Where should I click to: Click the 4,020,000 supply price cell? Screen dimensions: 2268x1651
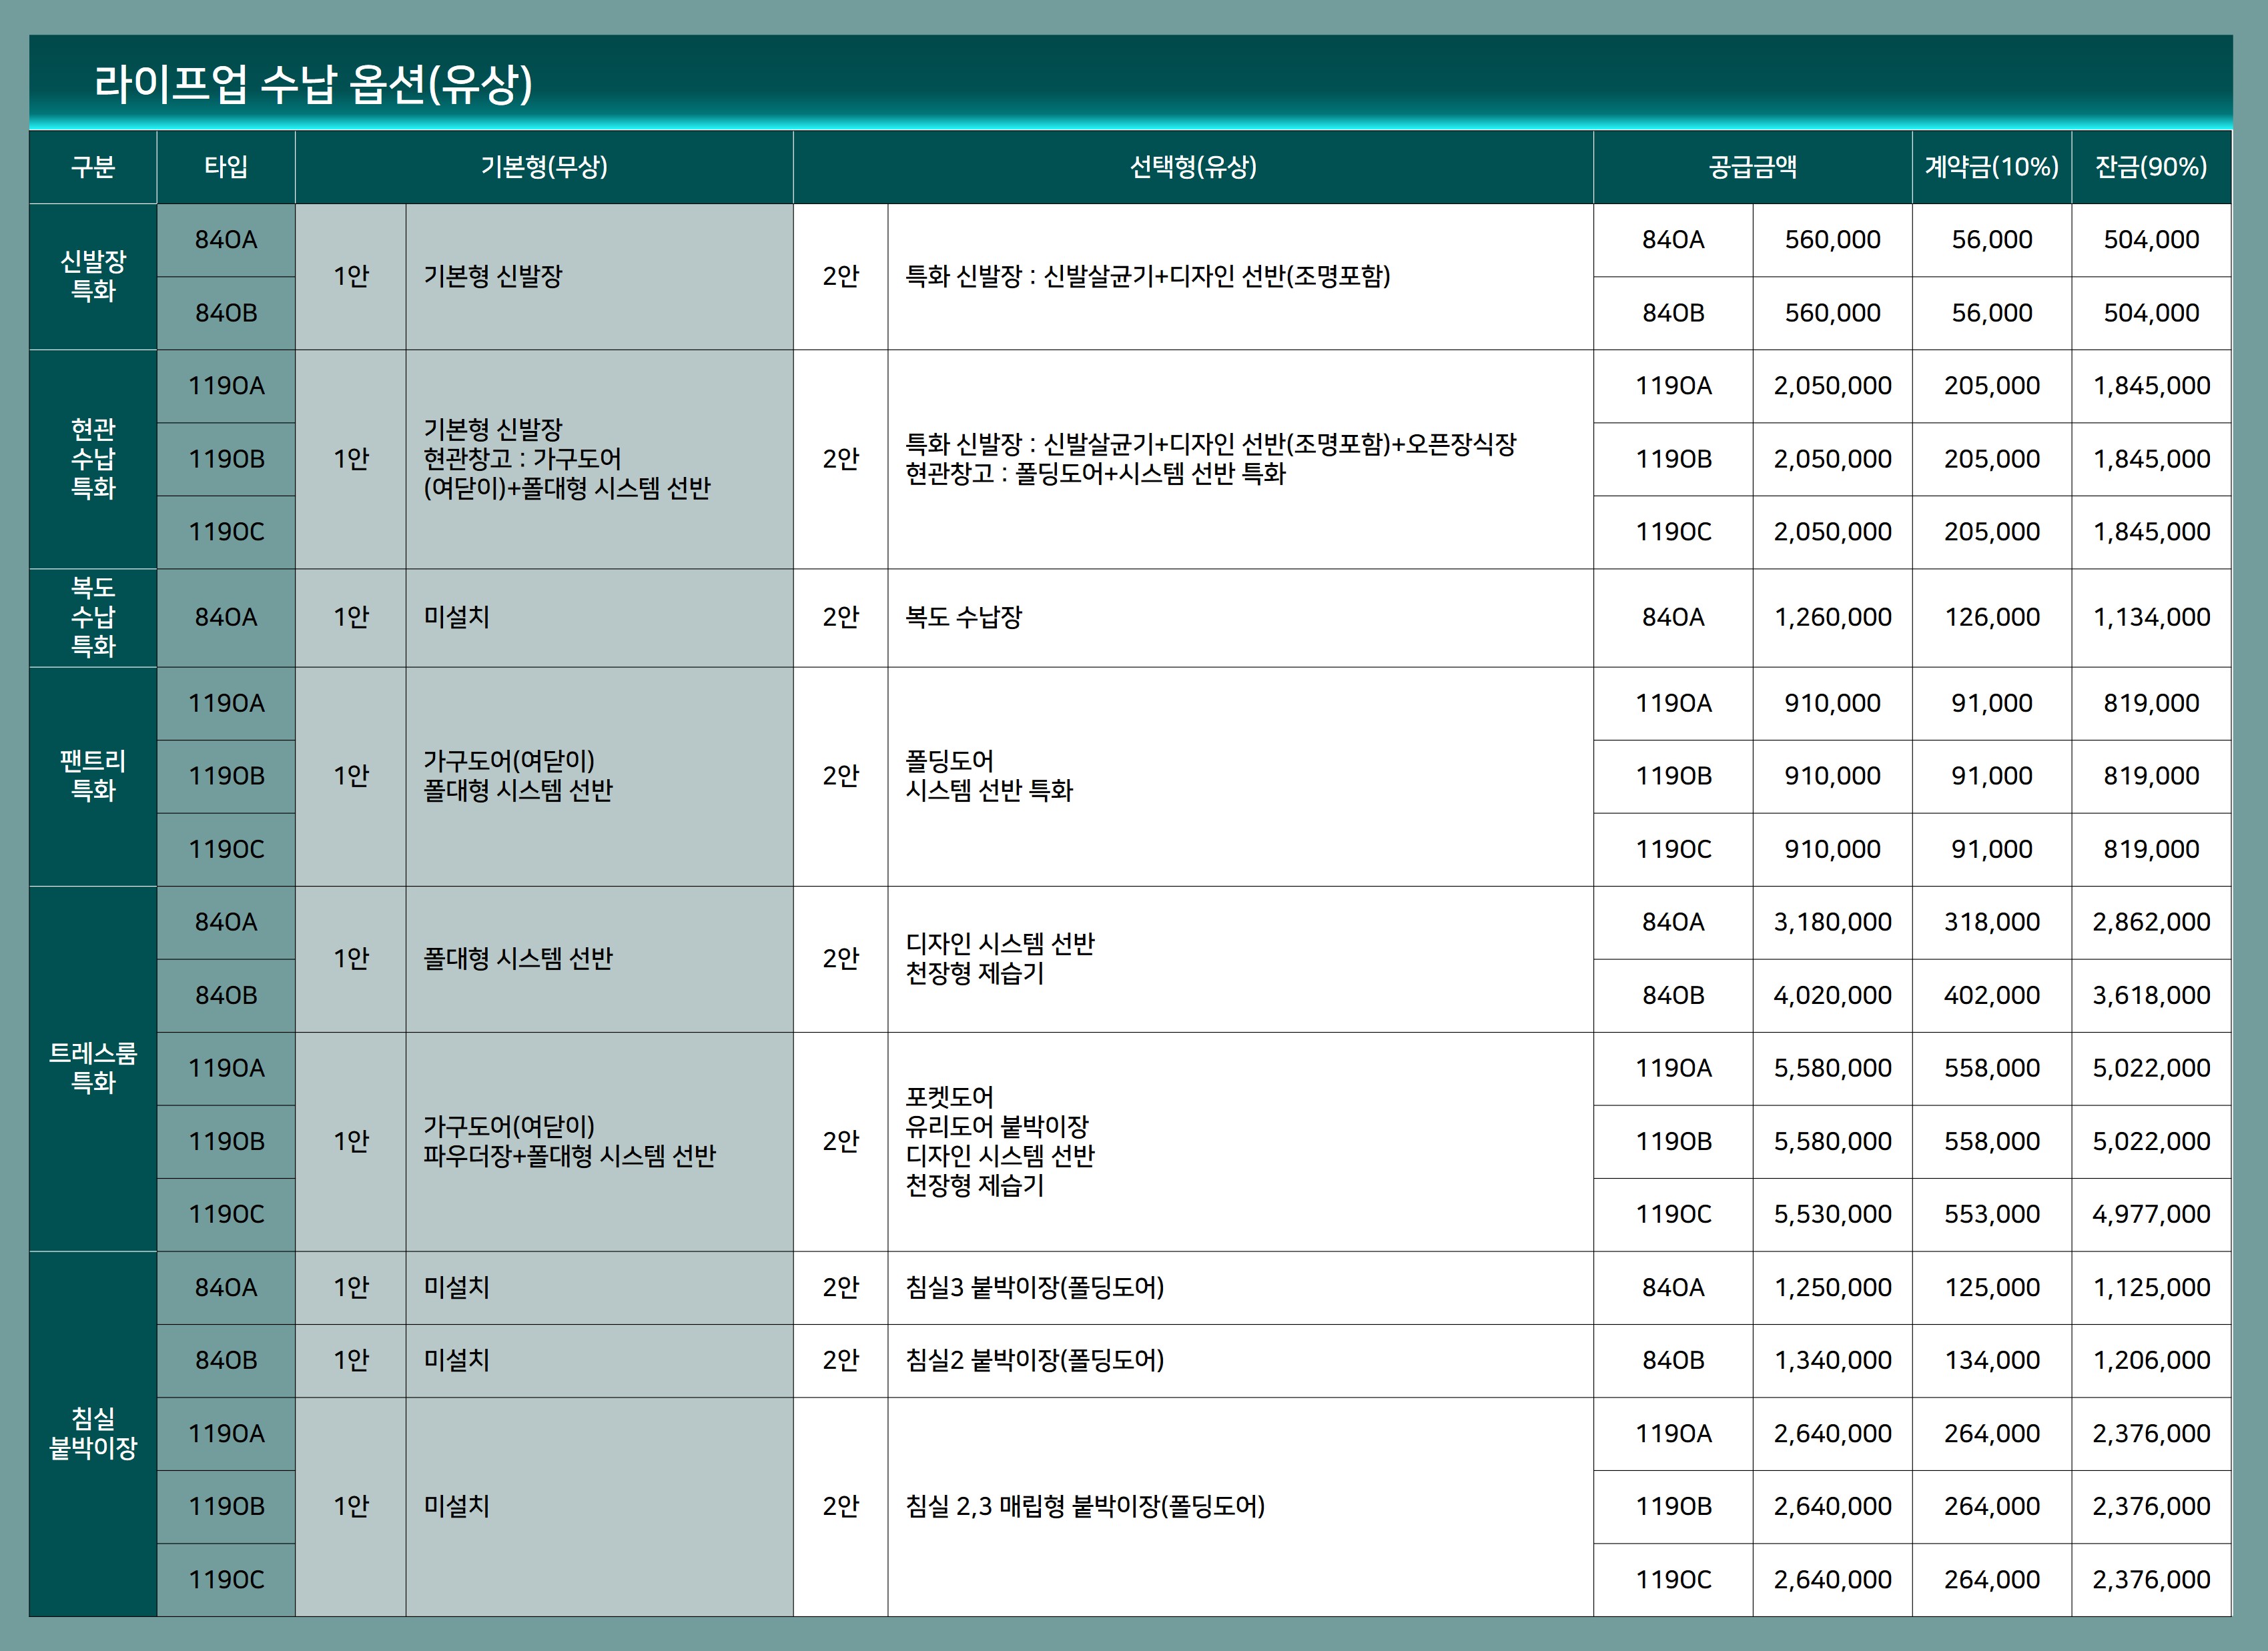click(x=1832, y=995)
